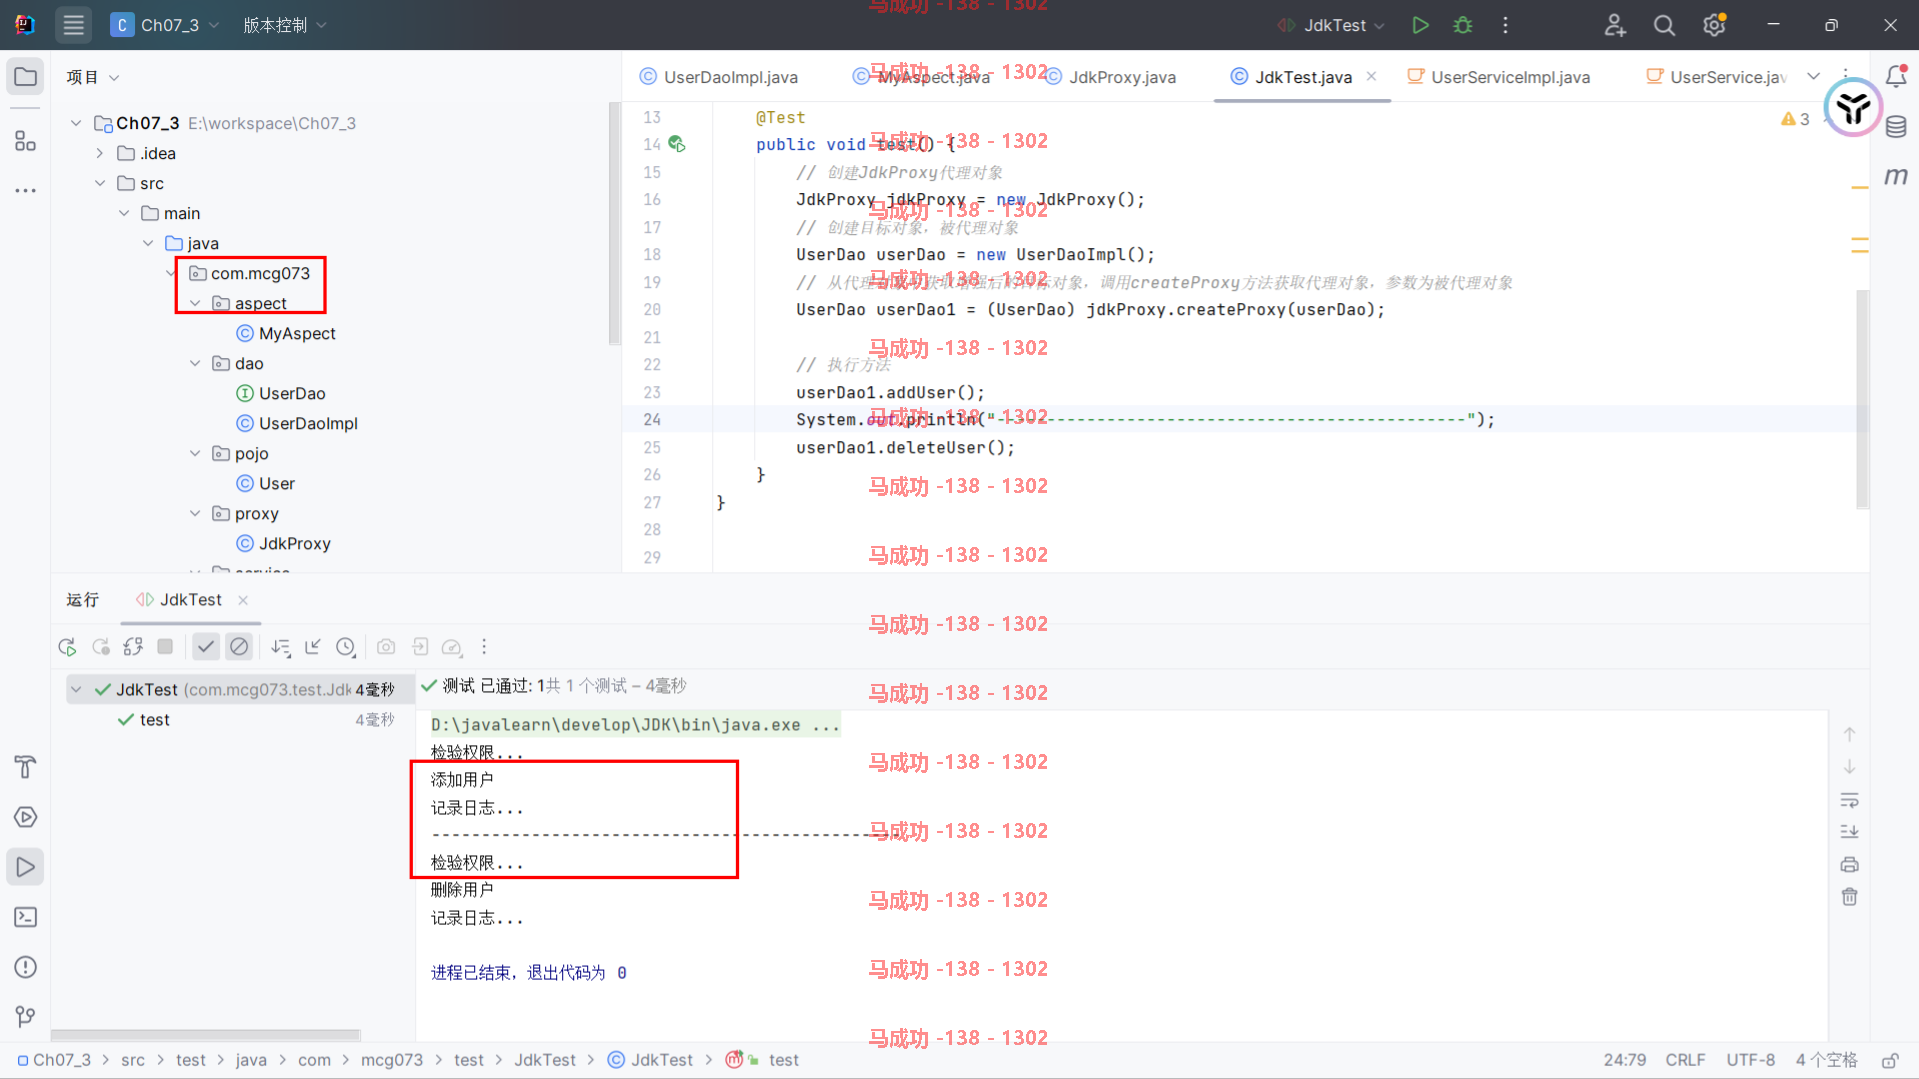Sort test results icon
The width and height of the screenshot is (1919, 1079).
pos(281,647)
